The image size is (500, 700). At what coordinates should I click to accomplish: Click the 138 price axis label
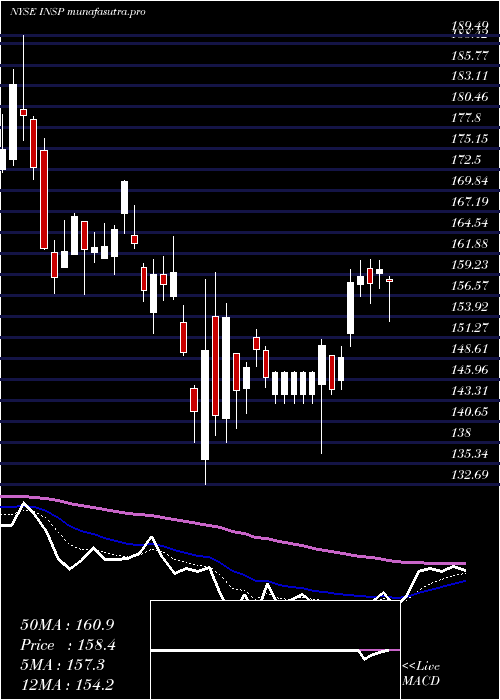(x=462, y=433)
